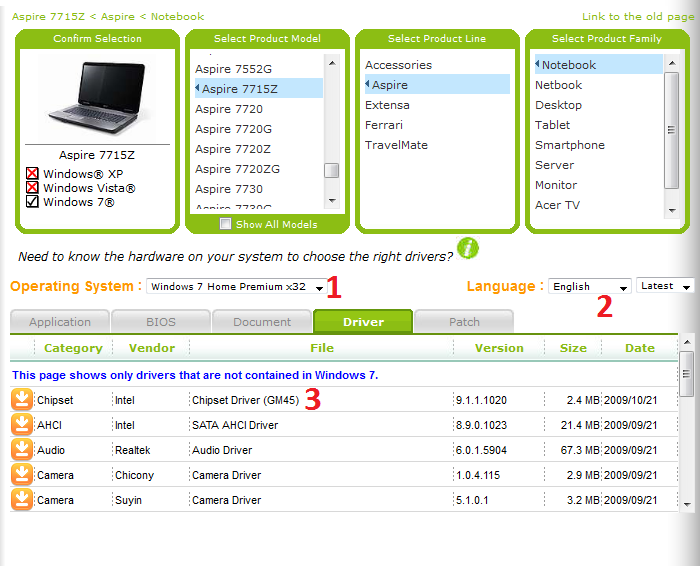Open the Language dropdown showing English
The width and height of the screenshot is (700, 566).
point(589,287)
